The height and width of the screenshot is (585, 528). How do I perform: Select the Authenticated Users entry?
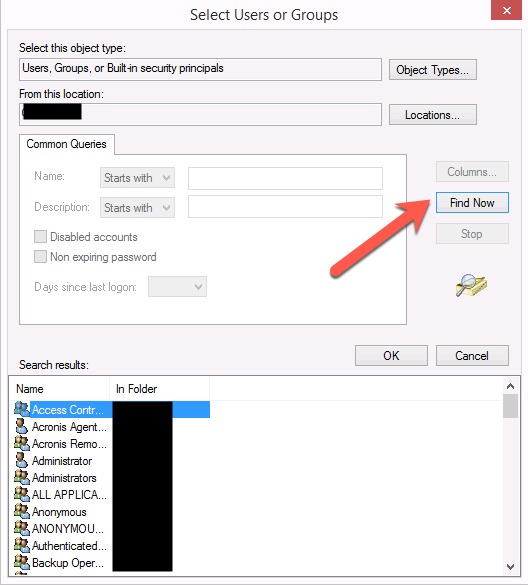point(69,546)
